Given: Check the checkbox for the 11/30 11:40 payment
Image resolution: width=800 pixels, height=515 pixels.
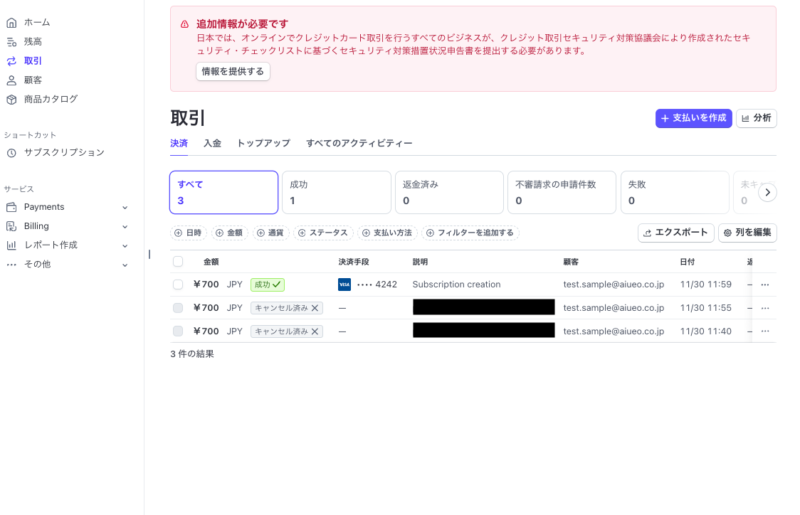Looking at the screenshot, I should (178, 331).
